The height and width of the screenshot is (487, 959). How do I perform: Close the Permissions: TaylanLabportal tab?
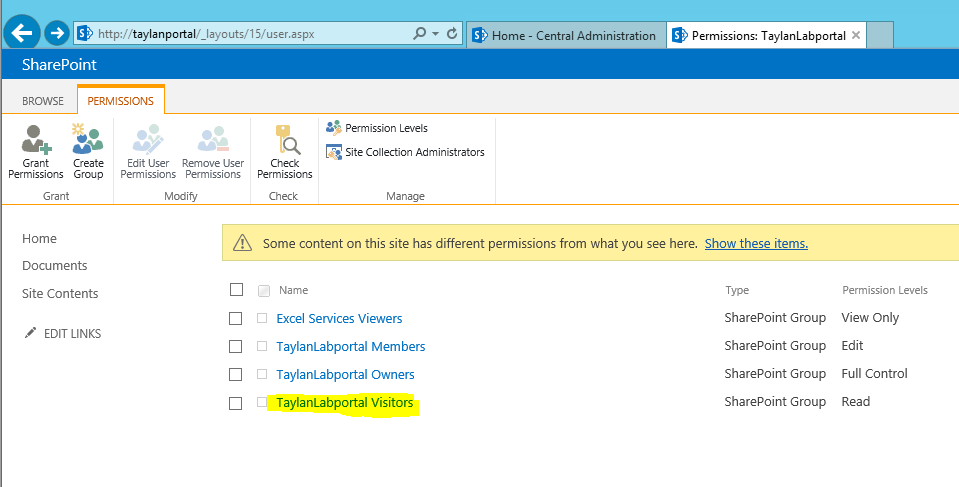pos(856,35)
